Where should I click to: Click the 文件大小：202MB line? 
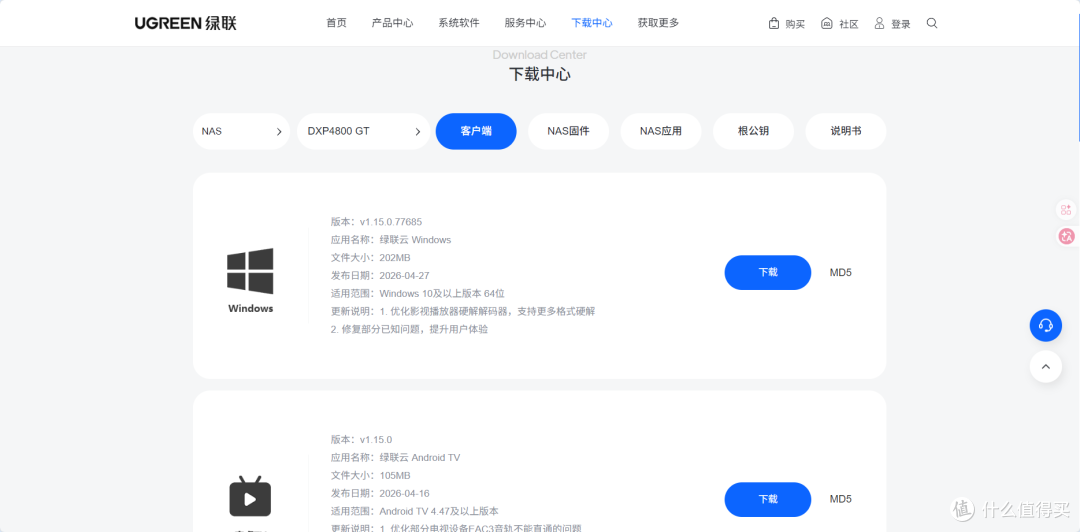click(371, 258)
